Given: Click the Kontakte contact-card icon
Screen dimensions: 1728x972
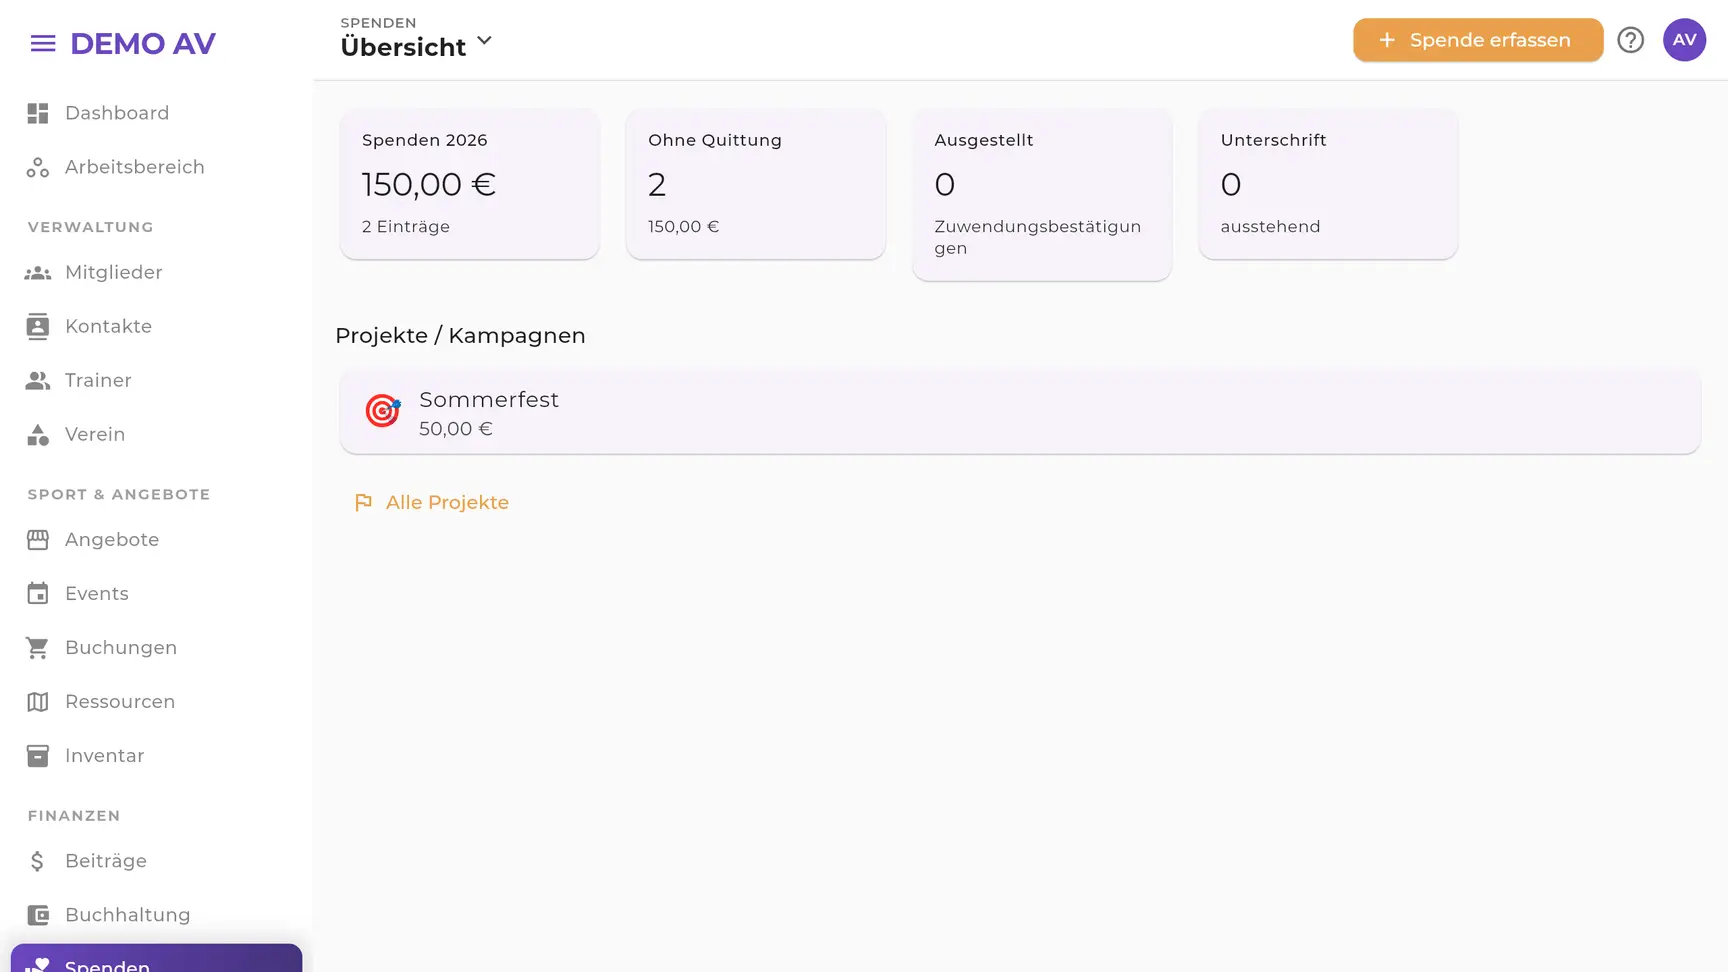Looking at the screenshot, I should pos(38,326).
